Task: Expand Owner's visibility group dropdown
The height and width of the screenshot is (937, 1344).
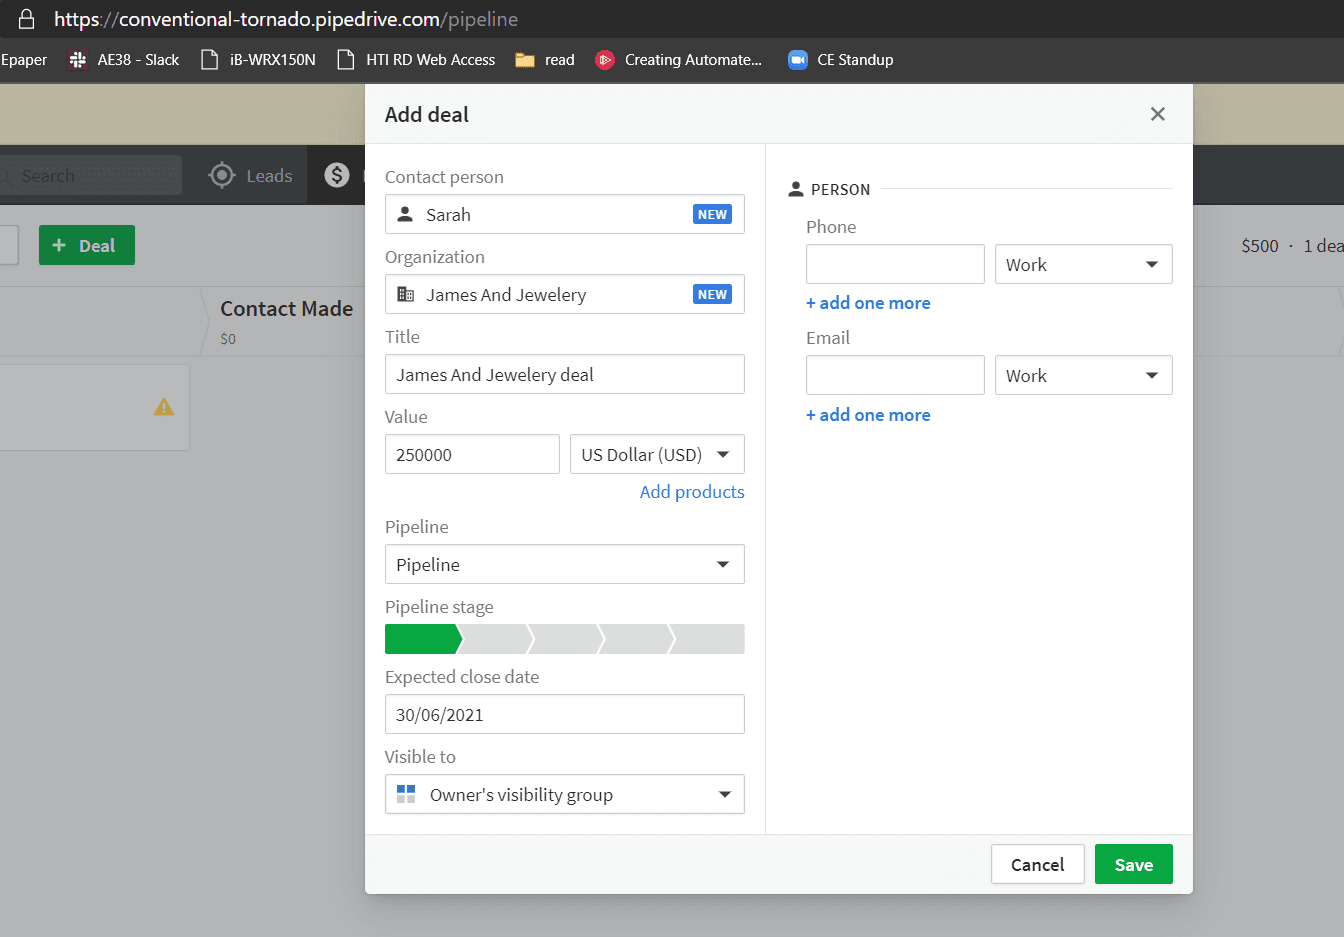Action: pos(564,795)
